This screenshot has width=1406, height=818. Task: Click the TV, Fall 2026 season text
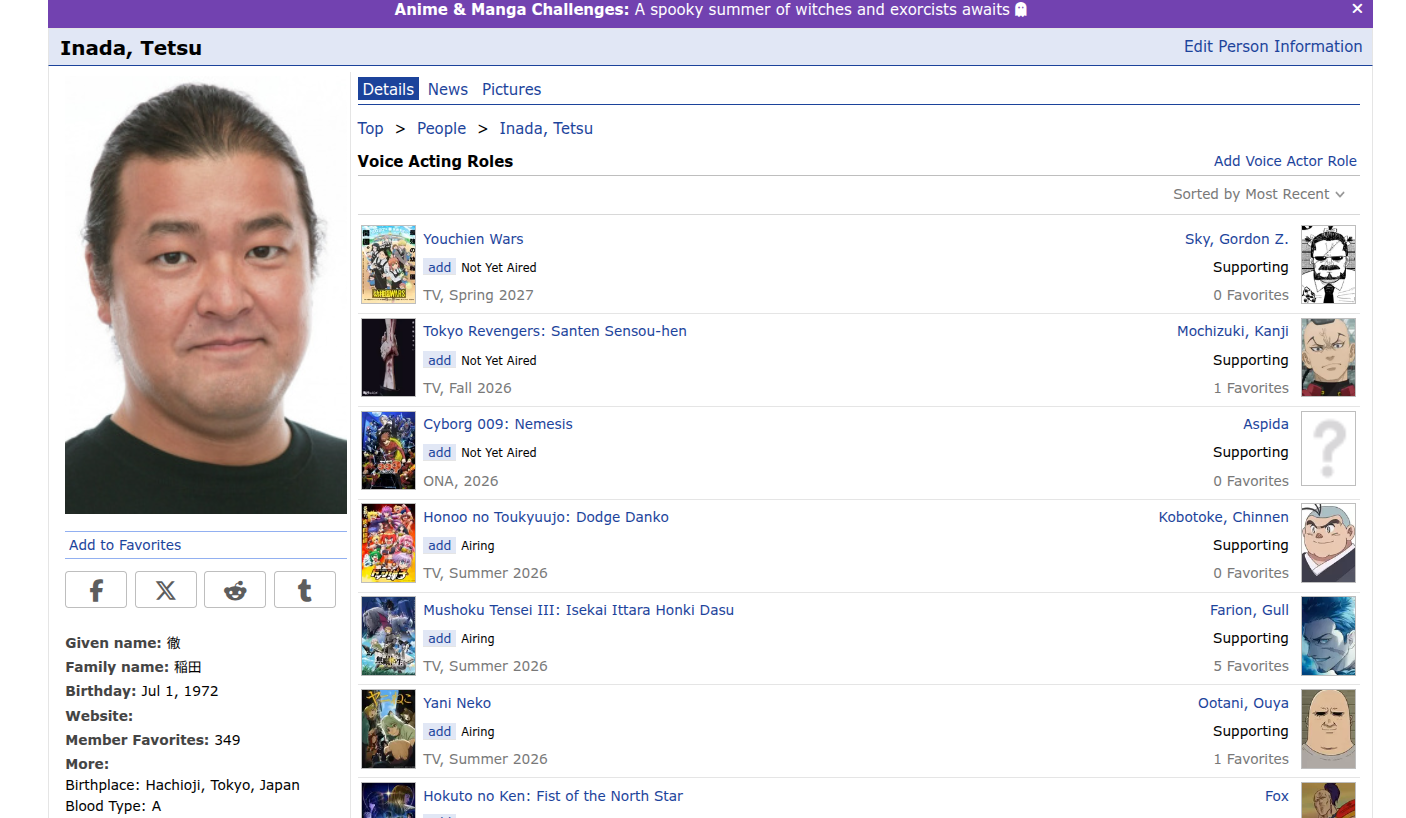(x=467, y=388)
